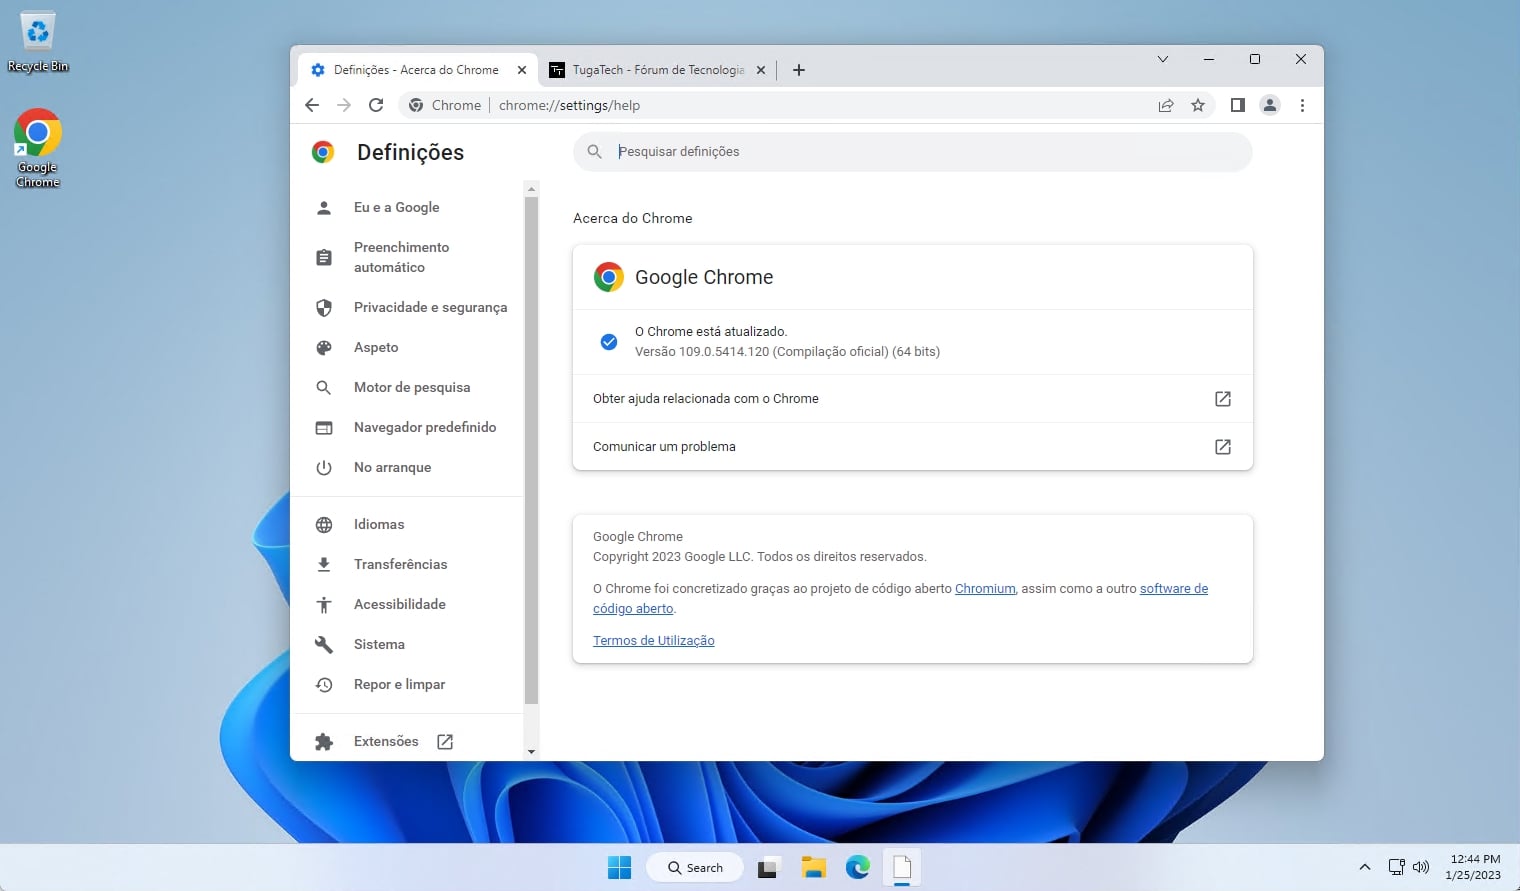Open the Windows Start menu
This screenshot has height=891, width=1520.
pyautogui.click(x=619, y=867)
